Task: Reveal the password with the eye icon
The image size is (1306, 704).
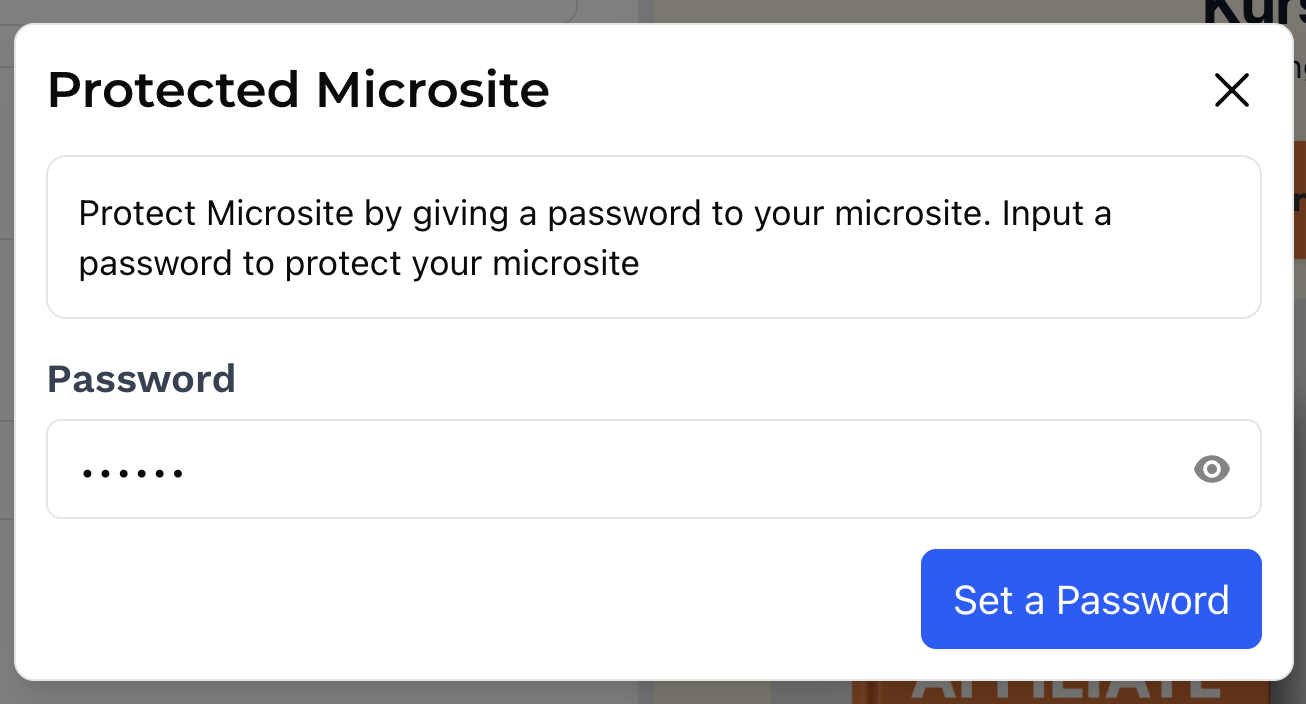Action: 1211,469
